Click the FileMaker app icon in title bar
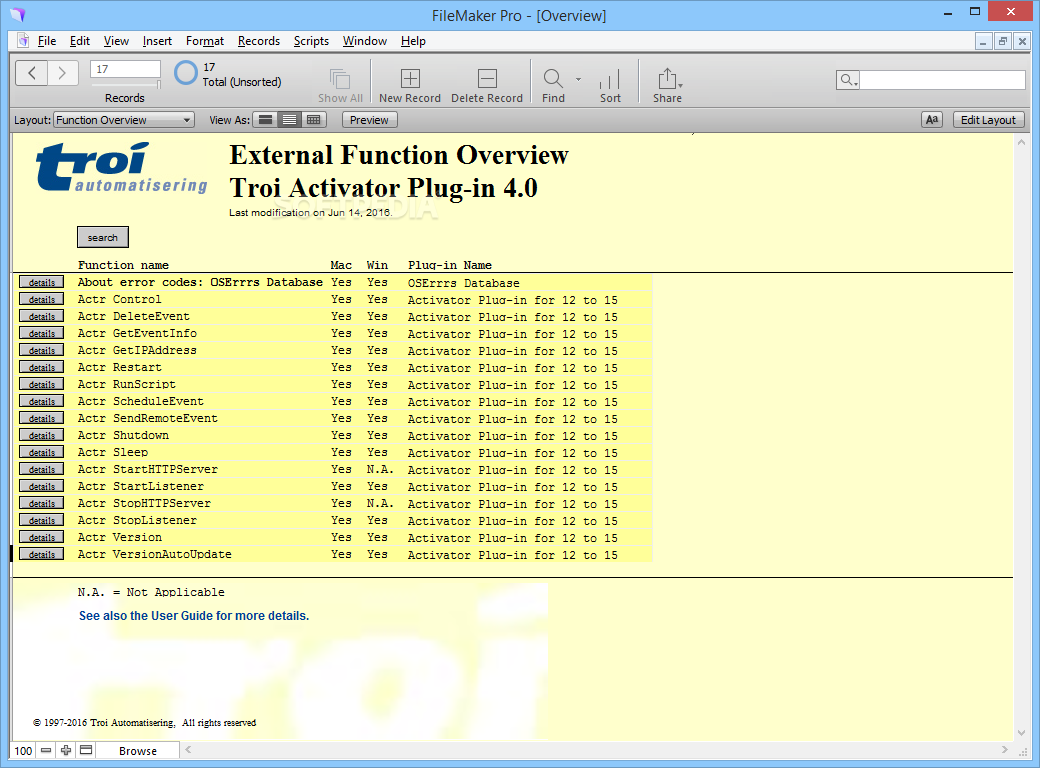 (x=17, y=15)
